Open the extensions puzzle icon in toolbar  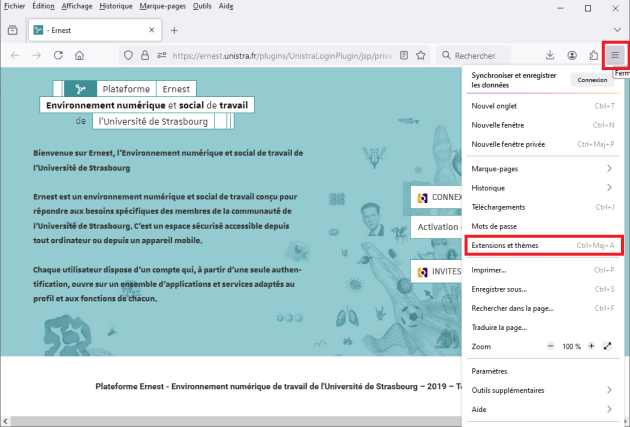[x=594, y=55]
